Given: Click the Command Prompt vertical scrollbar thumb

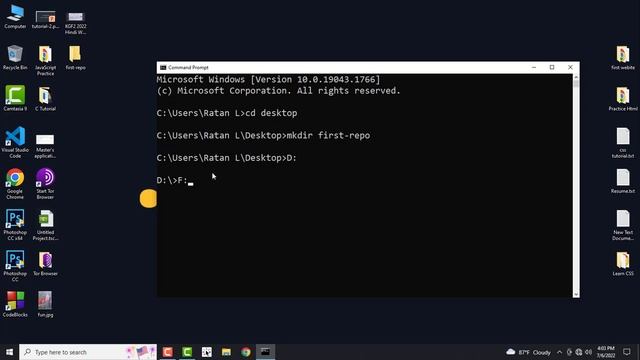Looking at the screenshot, I should [x=576, y=83].
